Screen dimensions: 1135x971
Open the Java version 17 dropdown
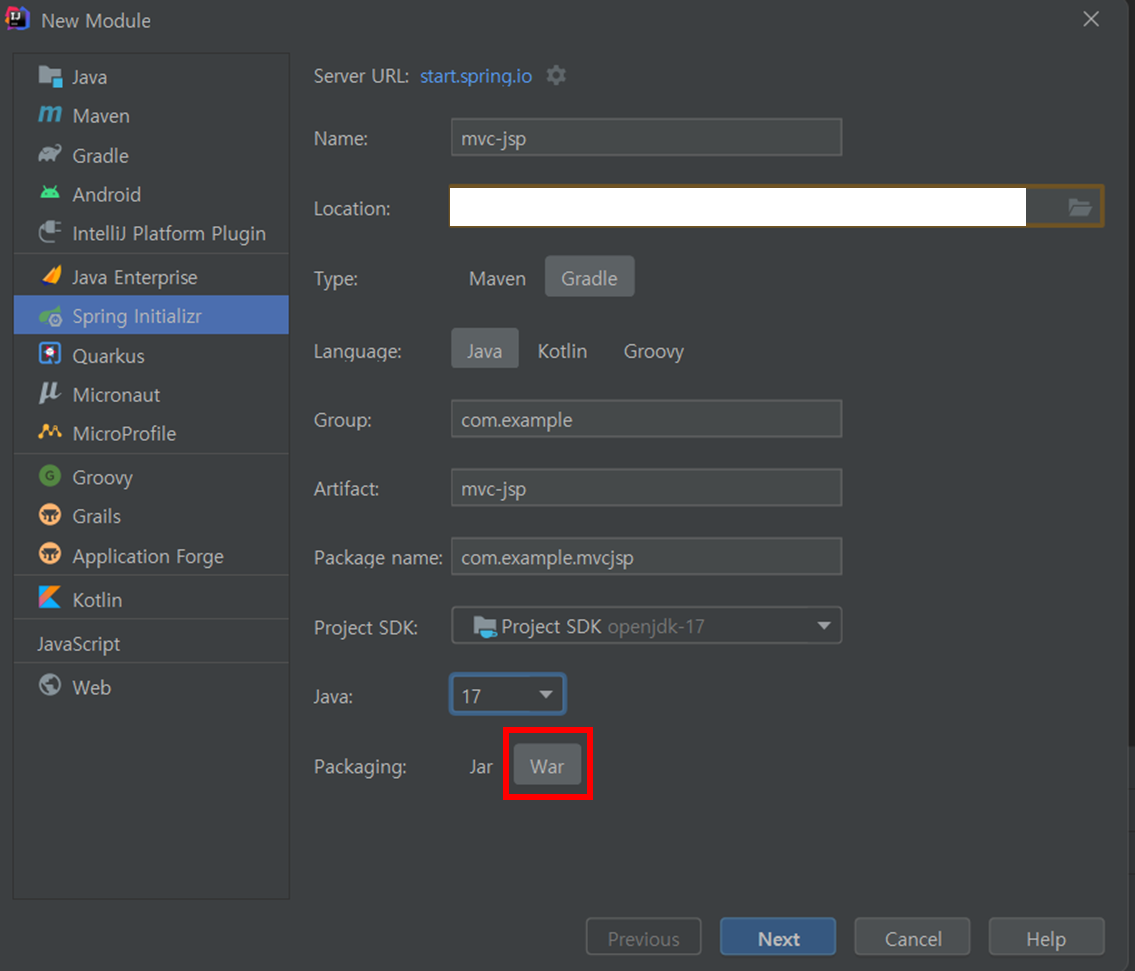507,695
